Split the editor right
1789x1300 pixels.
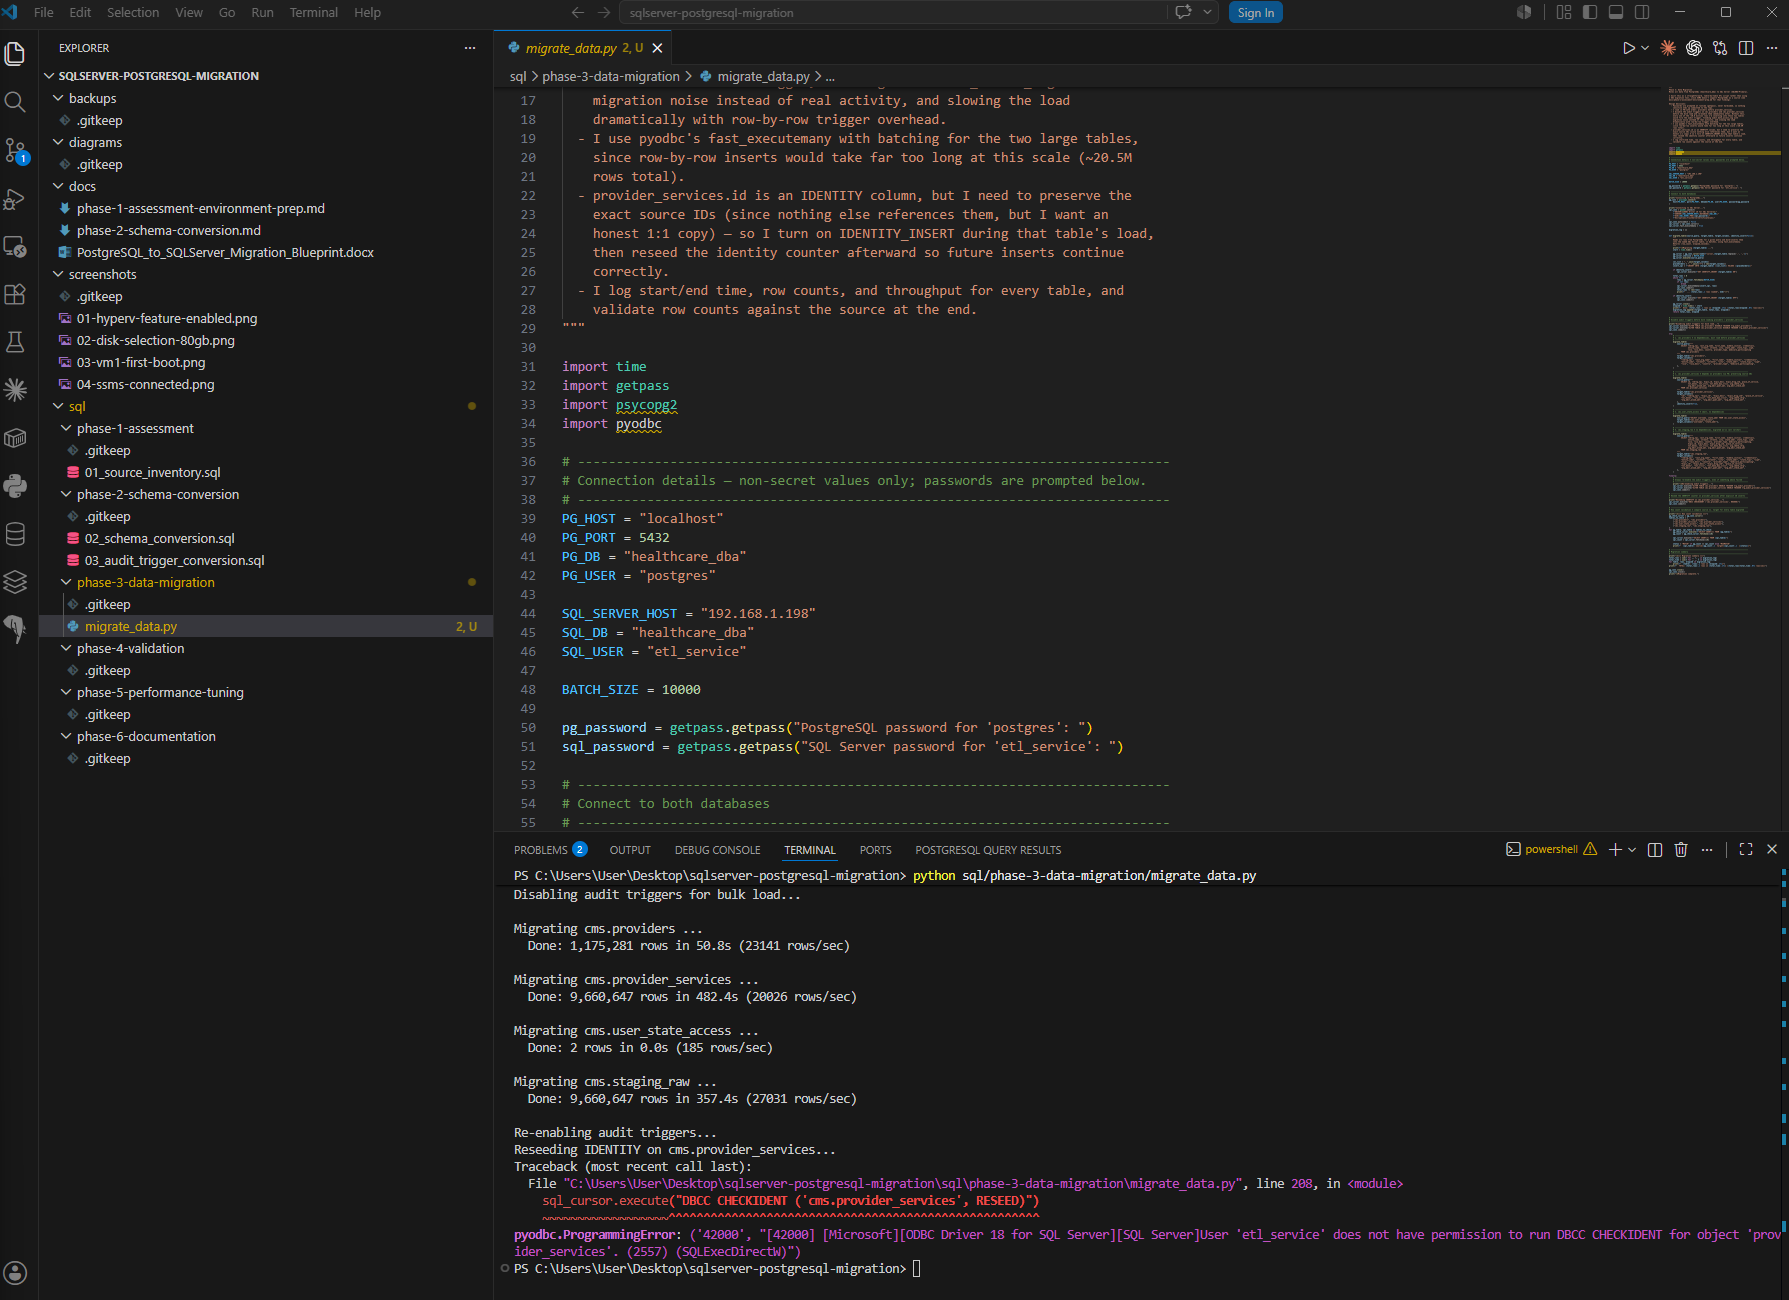[1746, 48]
